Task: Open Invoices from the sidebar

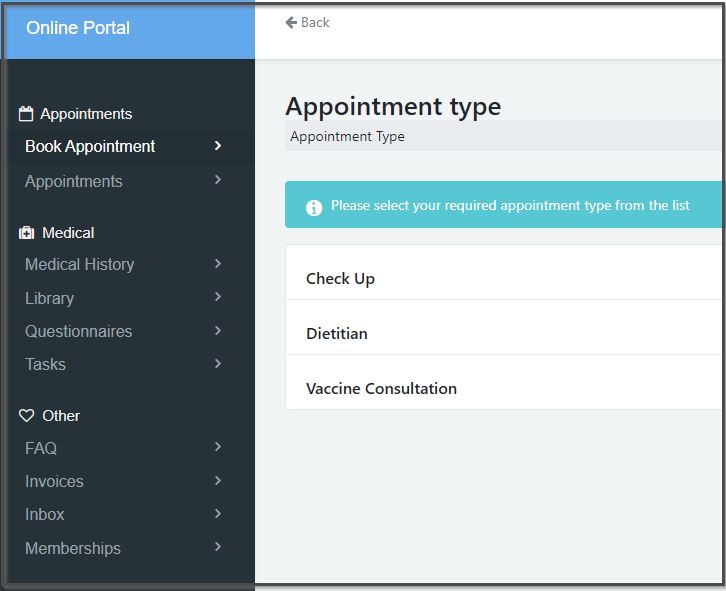Action: pyautogui.click(x=55, y=481)
